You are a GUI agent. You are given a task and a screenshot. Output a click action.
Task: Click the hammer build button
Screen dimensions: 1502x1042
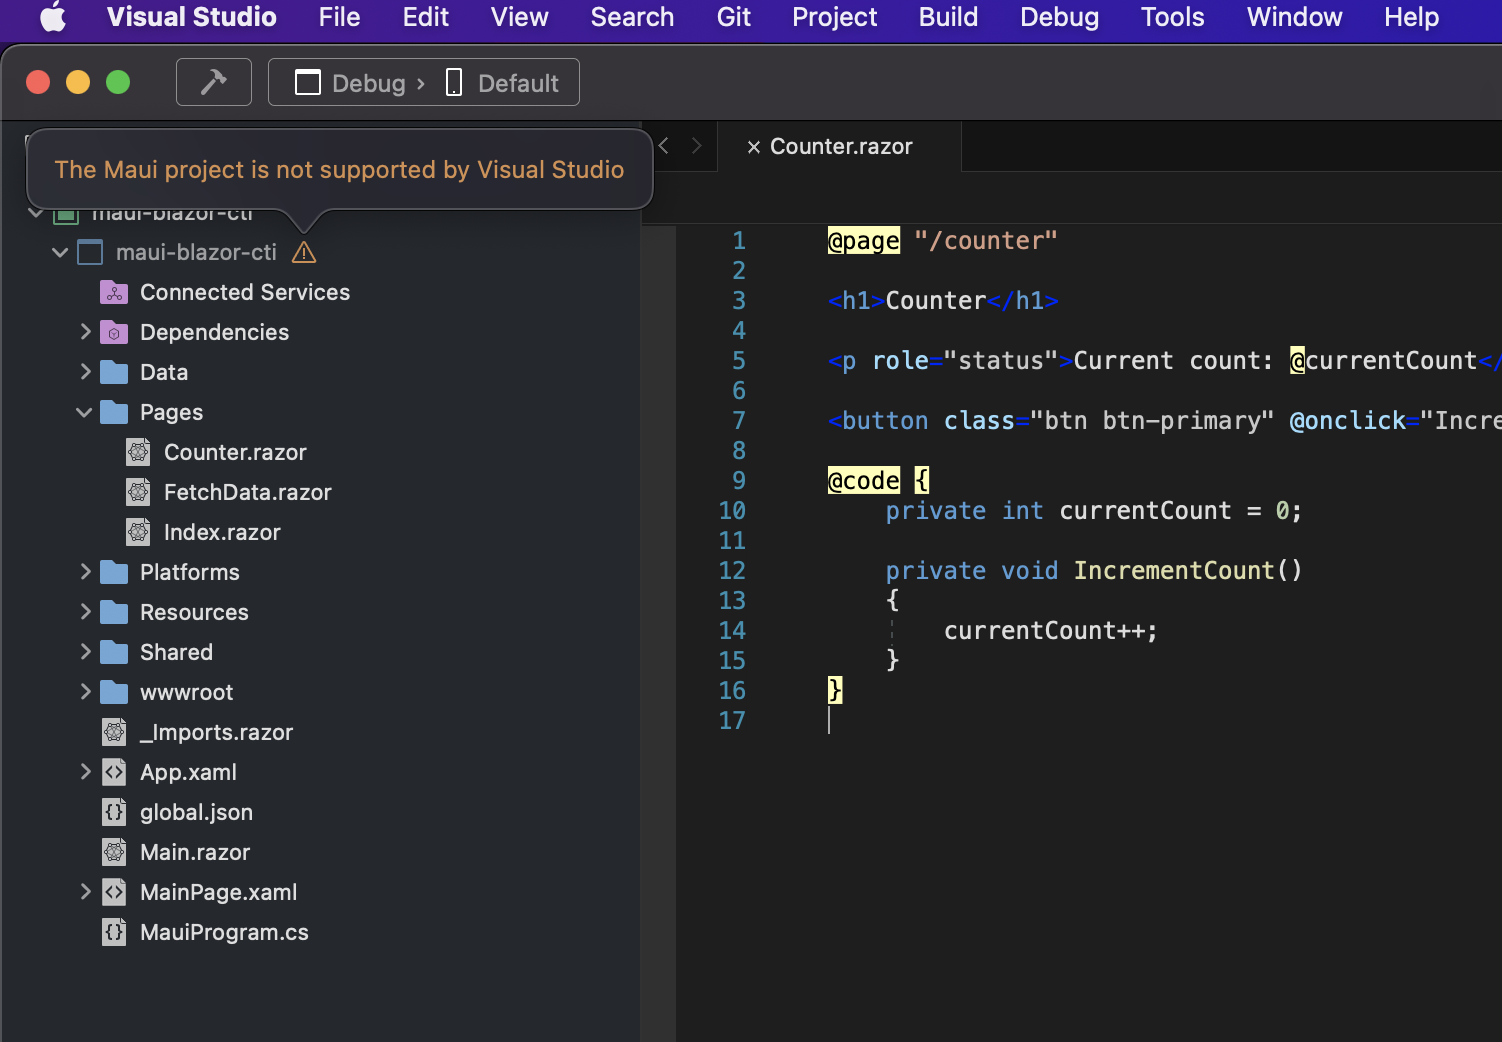[214, 82]
